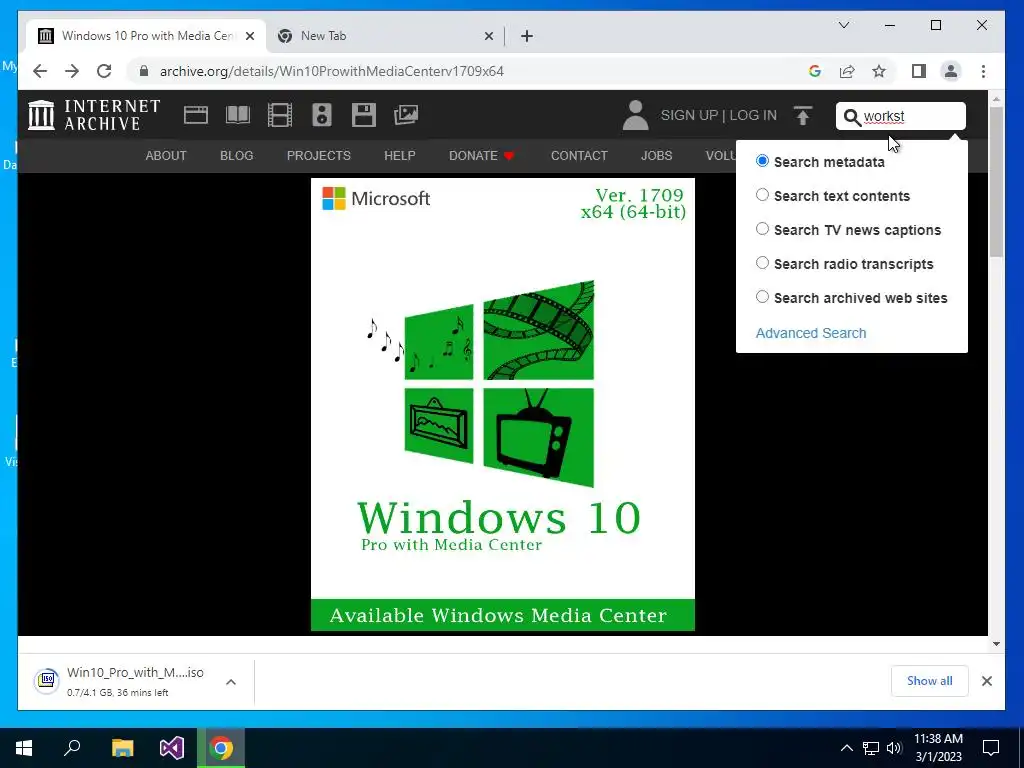Toggle the Chrome side panel icon
1024x768 pixels.
[x=919, y=71]
